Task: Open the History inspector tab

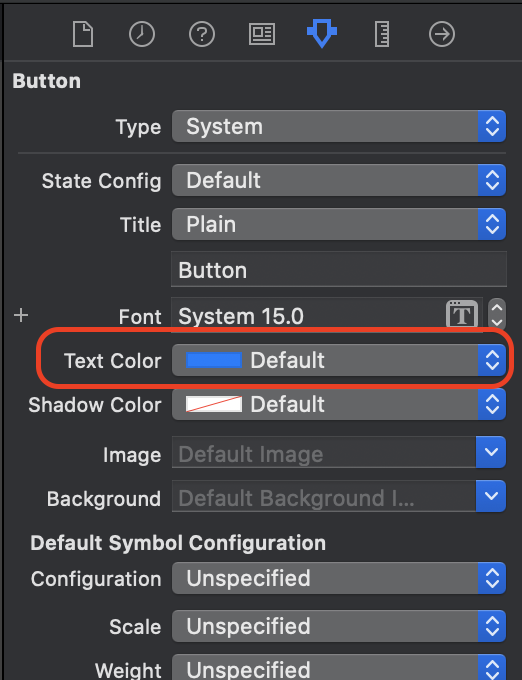Action: click(x=142, y=34)
